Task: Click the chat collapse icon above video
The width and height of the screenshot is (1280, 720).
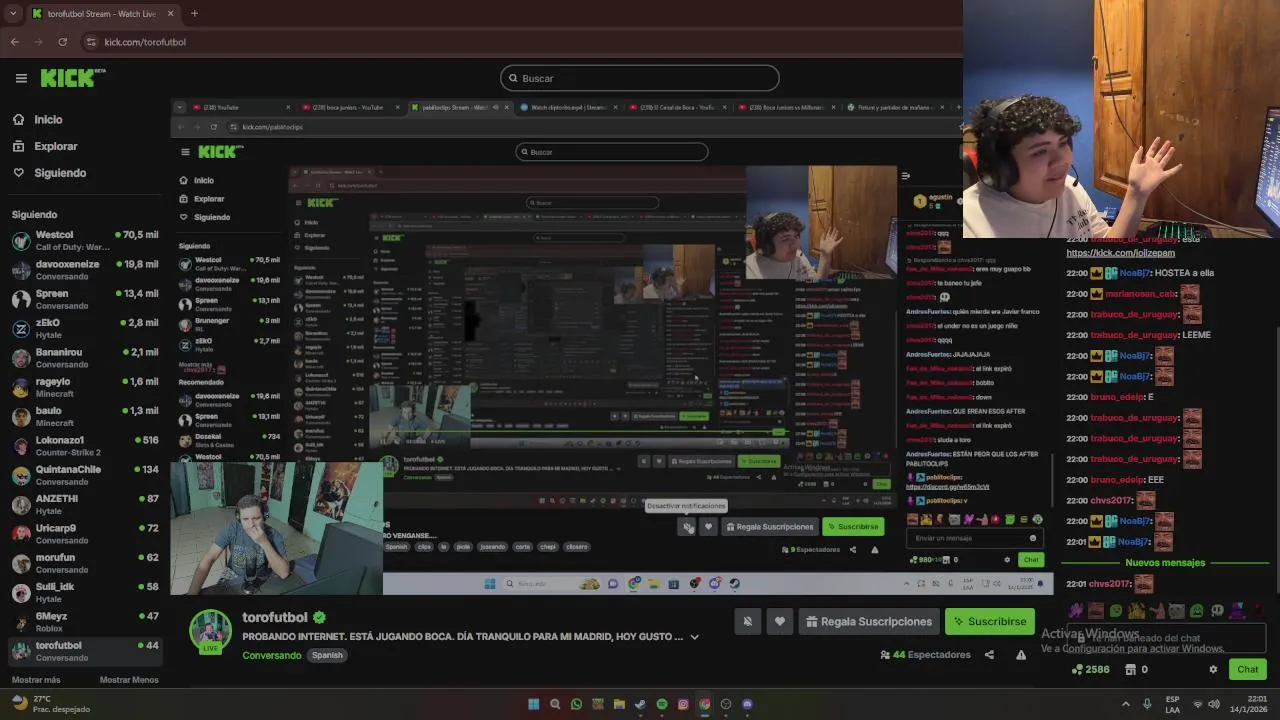Action: pyautogui.click(x=905, y=176)
